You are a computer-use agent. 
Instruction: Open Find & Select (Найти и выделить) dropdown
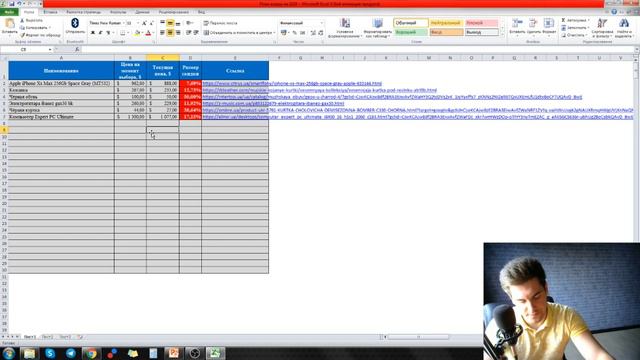click(624, 28)
